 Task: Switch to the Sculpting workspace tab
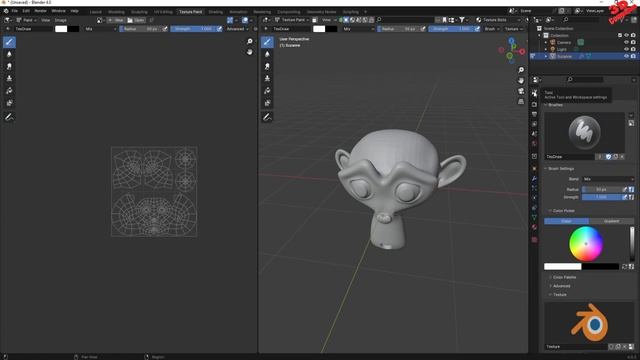(139, 12)
